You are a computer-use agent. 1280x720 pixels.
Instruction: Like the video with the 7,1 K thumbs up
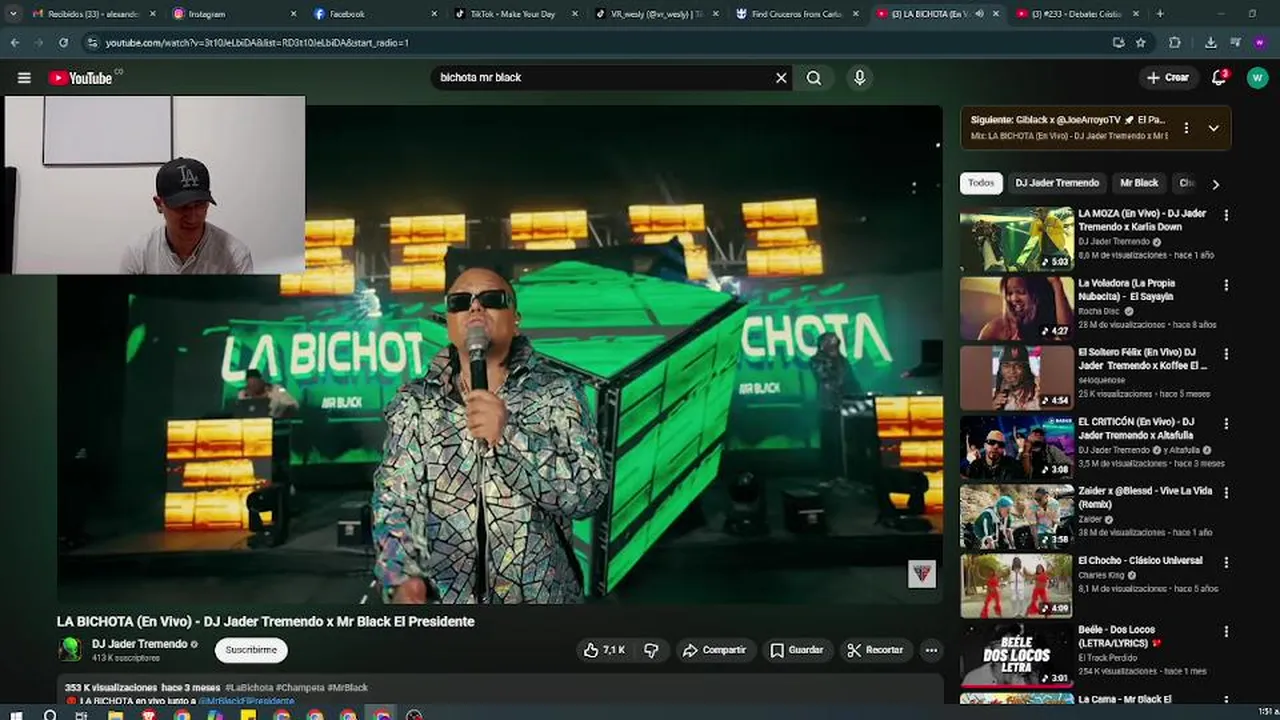(x=604, y=650)
